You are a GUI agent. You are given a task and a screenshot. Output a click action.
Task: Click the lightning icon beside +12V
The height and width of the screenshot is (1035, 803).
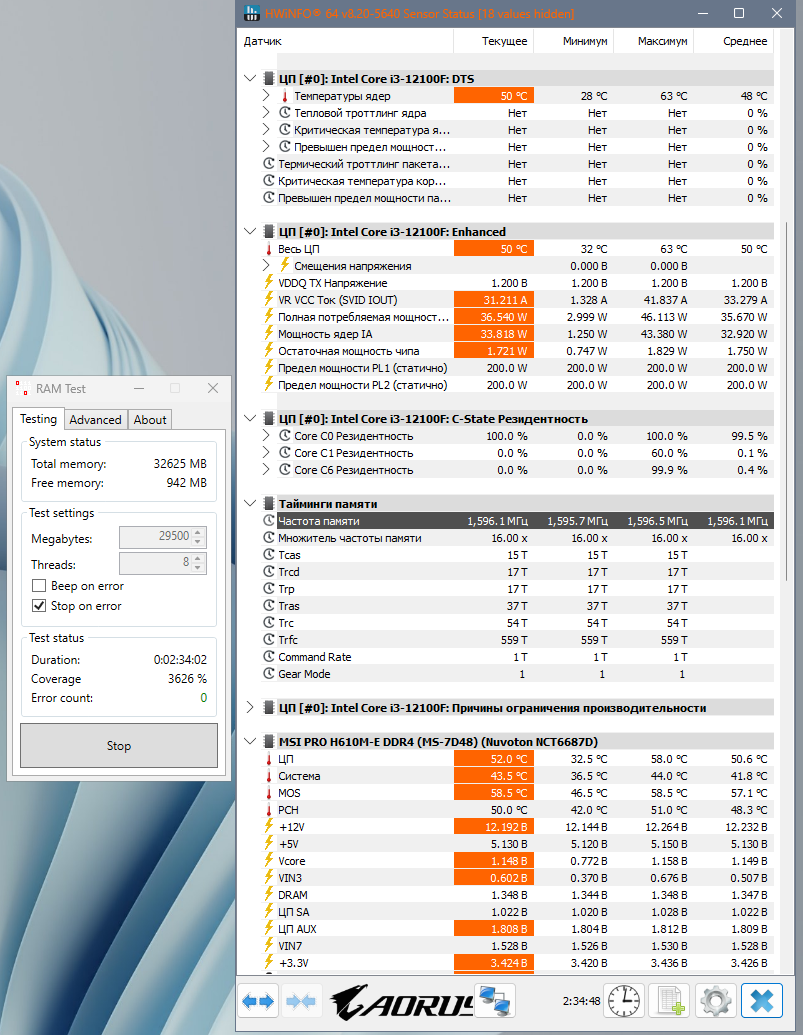tap(269, 826)
